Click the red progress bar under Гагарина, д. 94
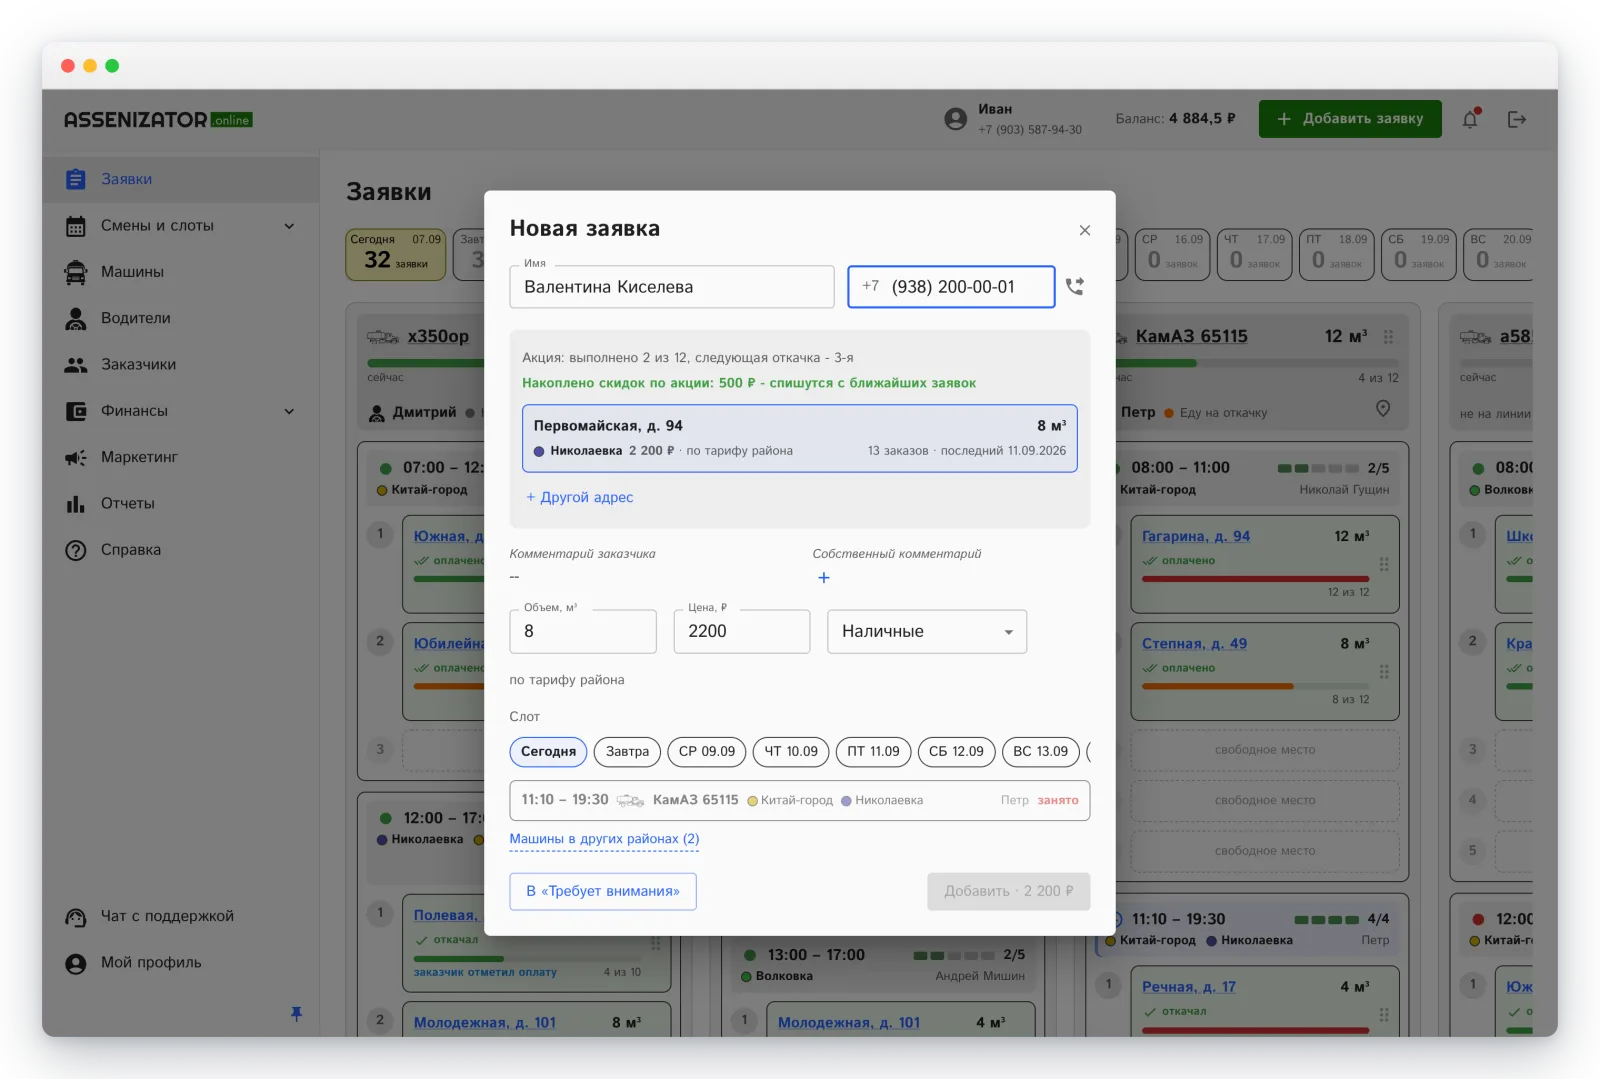 click(x=1255, y=579)
